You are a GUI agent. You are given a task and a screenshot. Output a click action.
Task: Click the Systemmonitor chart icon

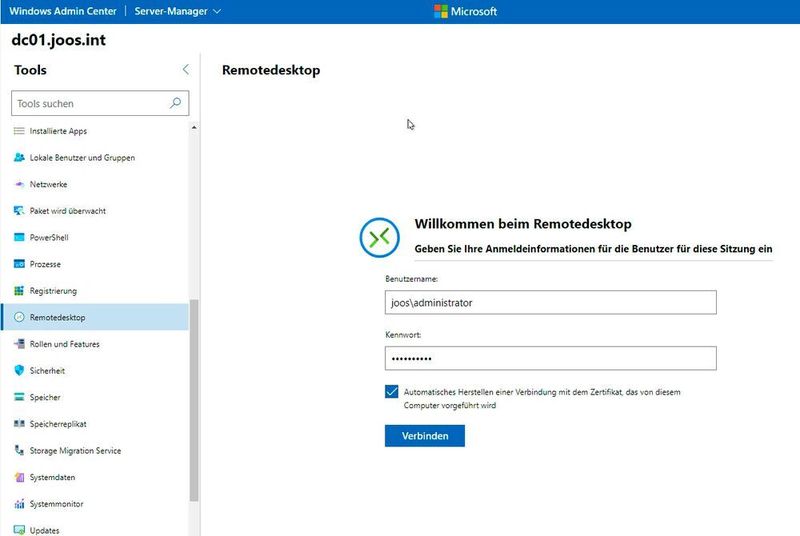click(19, 504)
